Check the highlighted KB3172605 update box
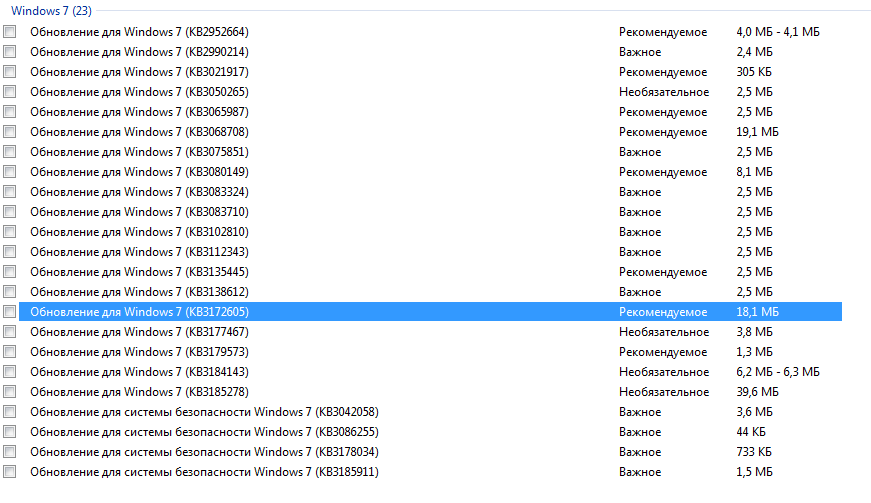 [x=9, y=311]
